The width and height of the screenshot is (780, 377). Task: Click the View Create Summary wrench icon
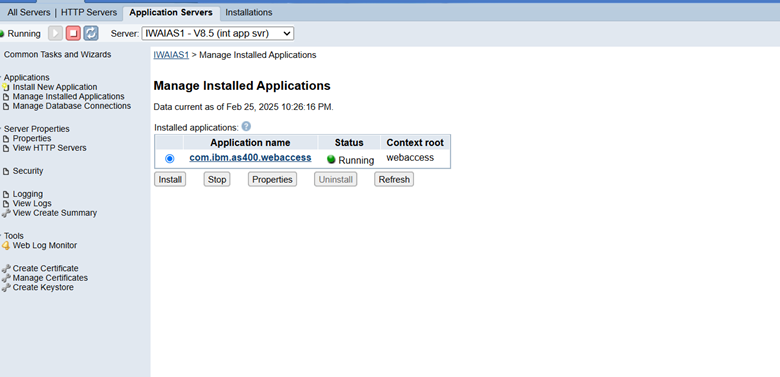point(6,213)
